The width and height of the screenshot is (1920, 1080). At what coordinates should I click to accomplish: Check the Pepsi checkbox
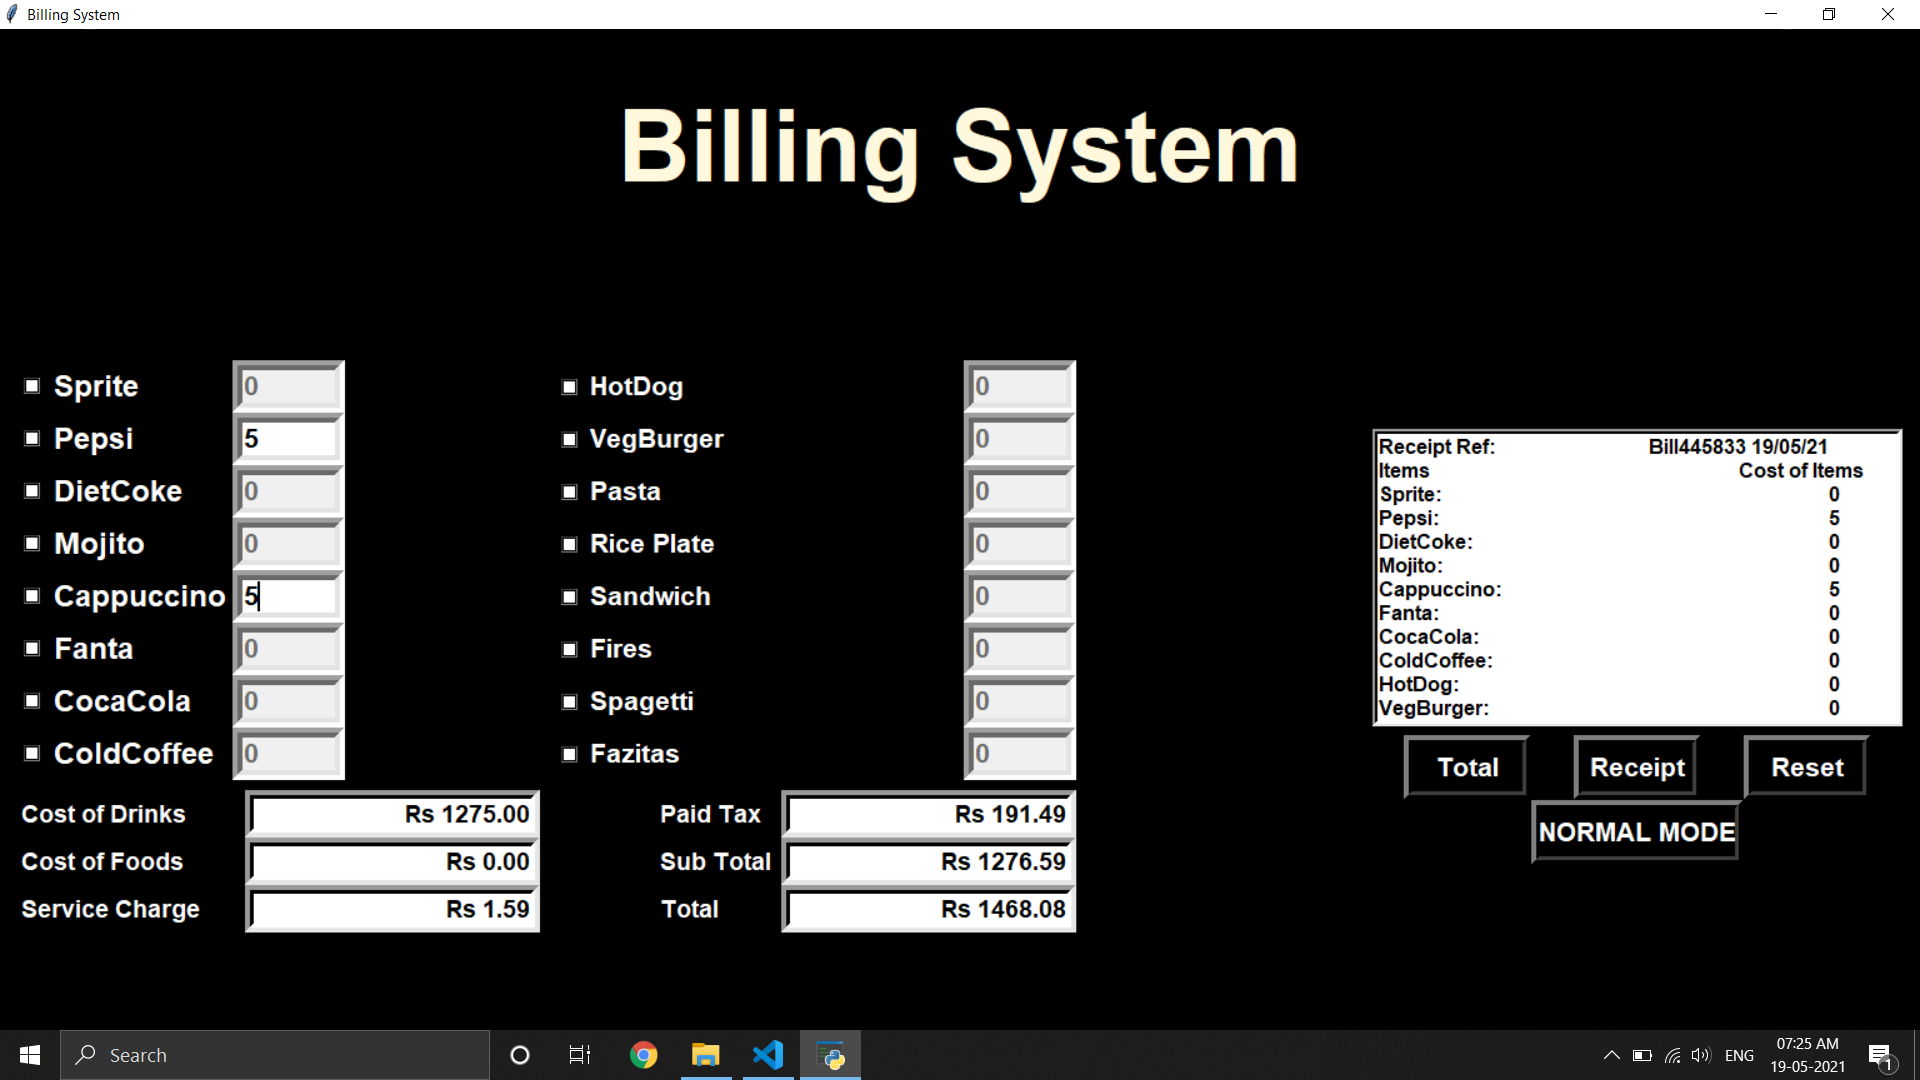pos(30,439)
